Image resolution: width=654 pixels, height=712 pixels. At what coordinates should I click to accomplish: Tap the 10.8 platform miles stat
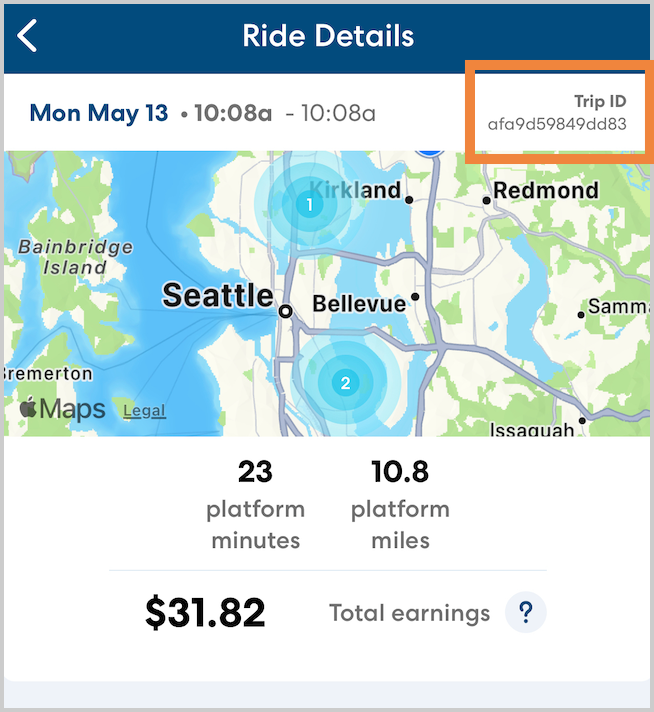pos(400,505)
